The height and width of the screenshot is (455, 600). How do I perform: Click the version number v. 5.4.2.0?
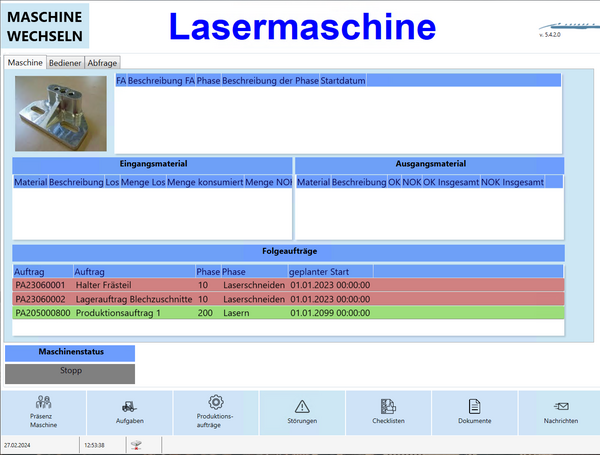click(x=550, y=35)
